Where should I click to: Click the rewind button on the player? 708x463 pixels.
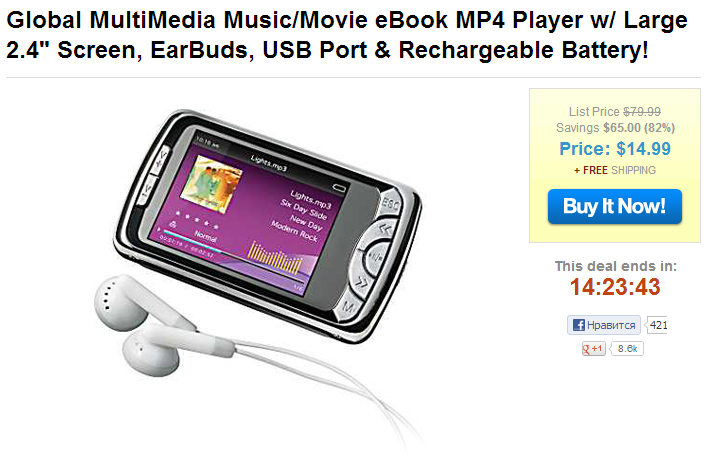pos(383,230)
